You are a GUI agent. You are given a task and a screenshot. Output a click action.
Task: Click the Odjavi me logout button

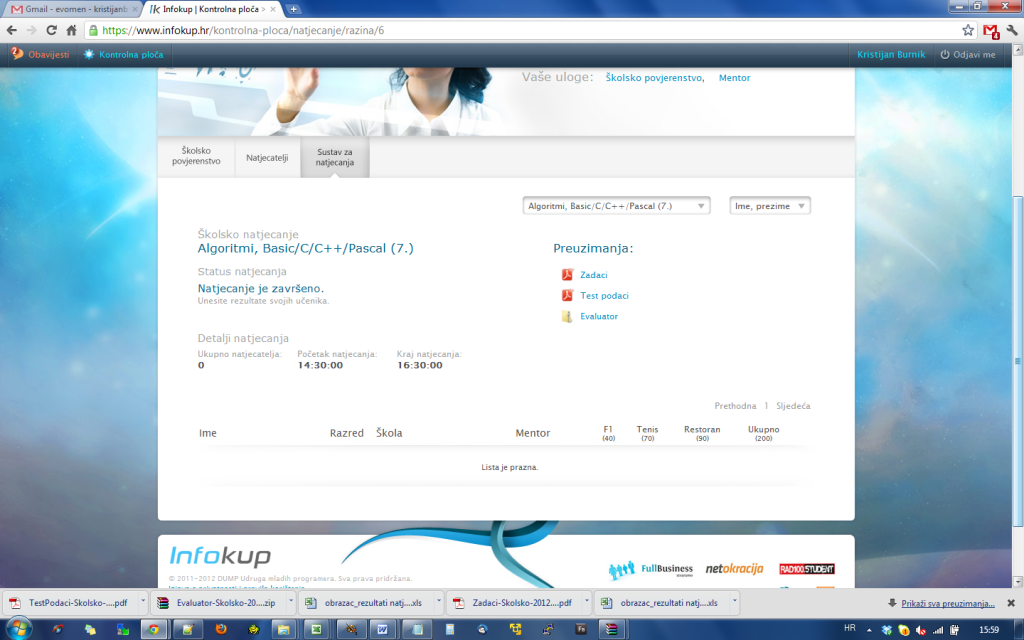click(968, 54)
